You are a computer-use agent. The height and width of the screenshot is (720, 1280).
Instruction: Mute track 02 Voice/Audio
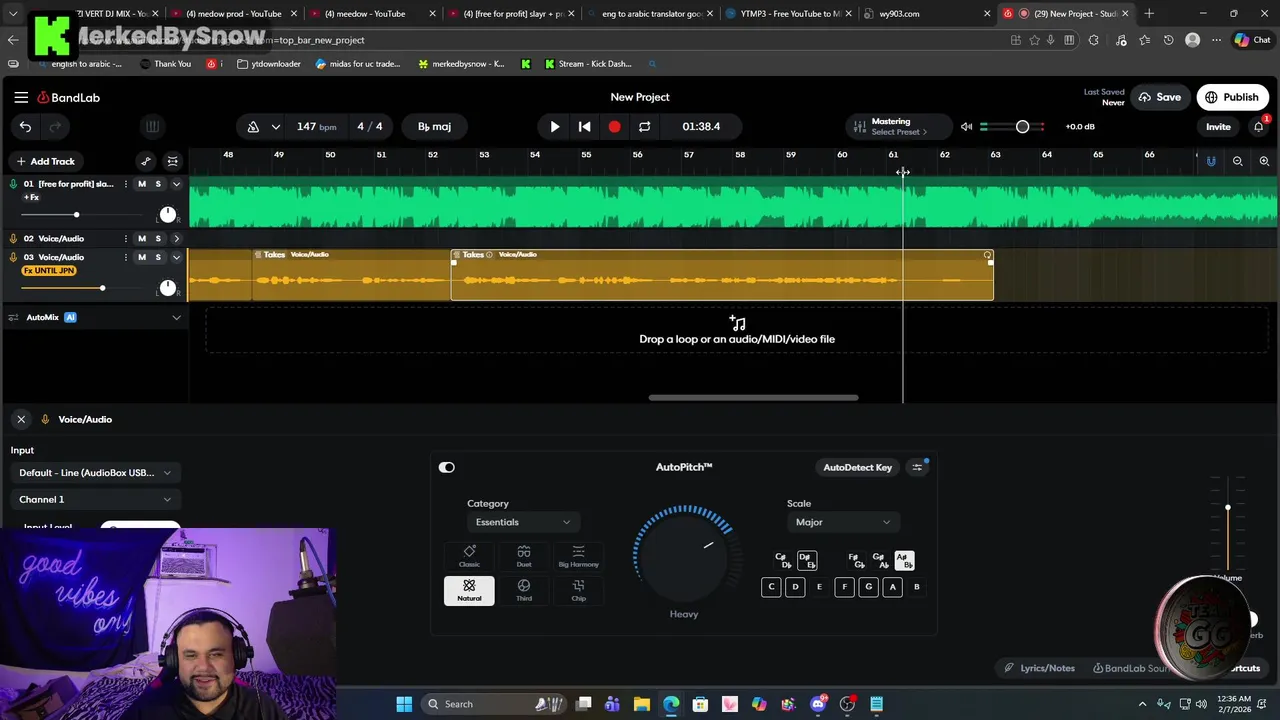pos(142,238)
